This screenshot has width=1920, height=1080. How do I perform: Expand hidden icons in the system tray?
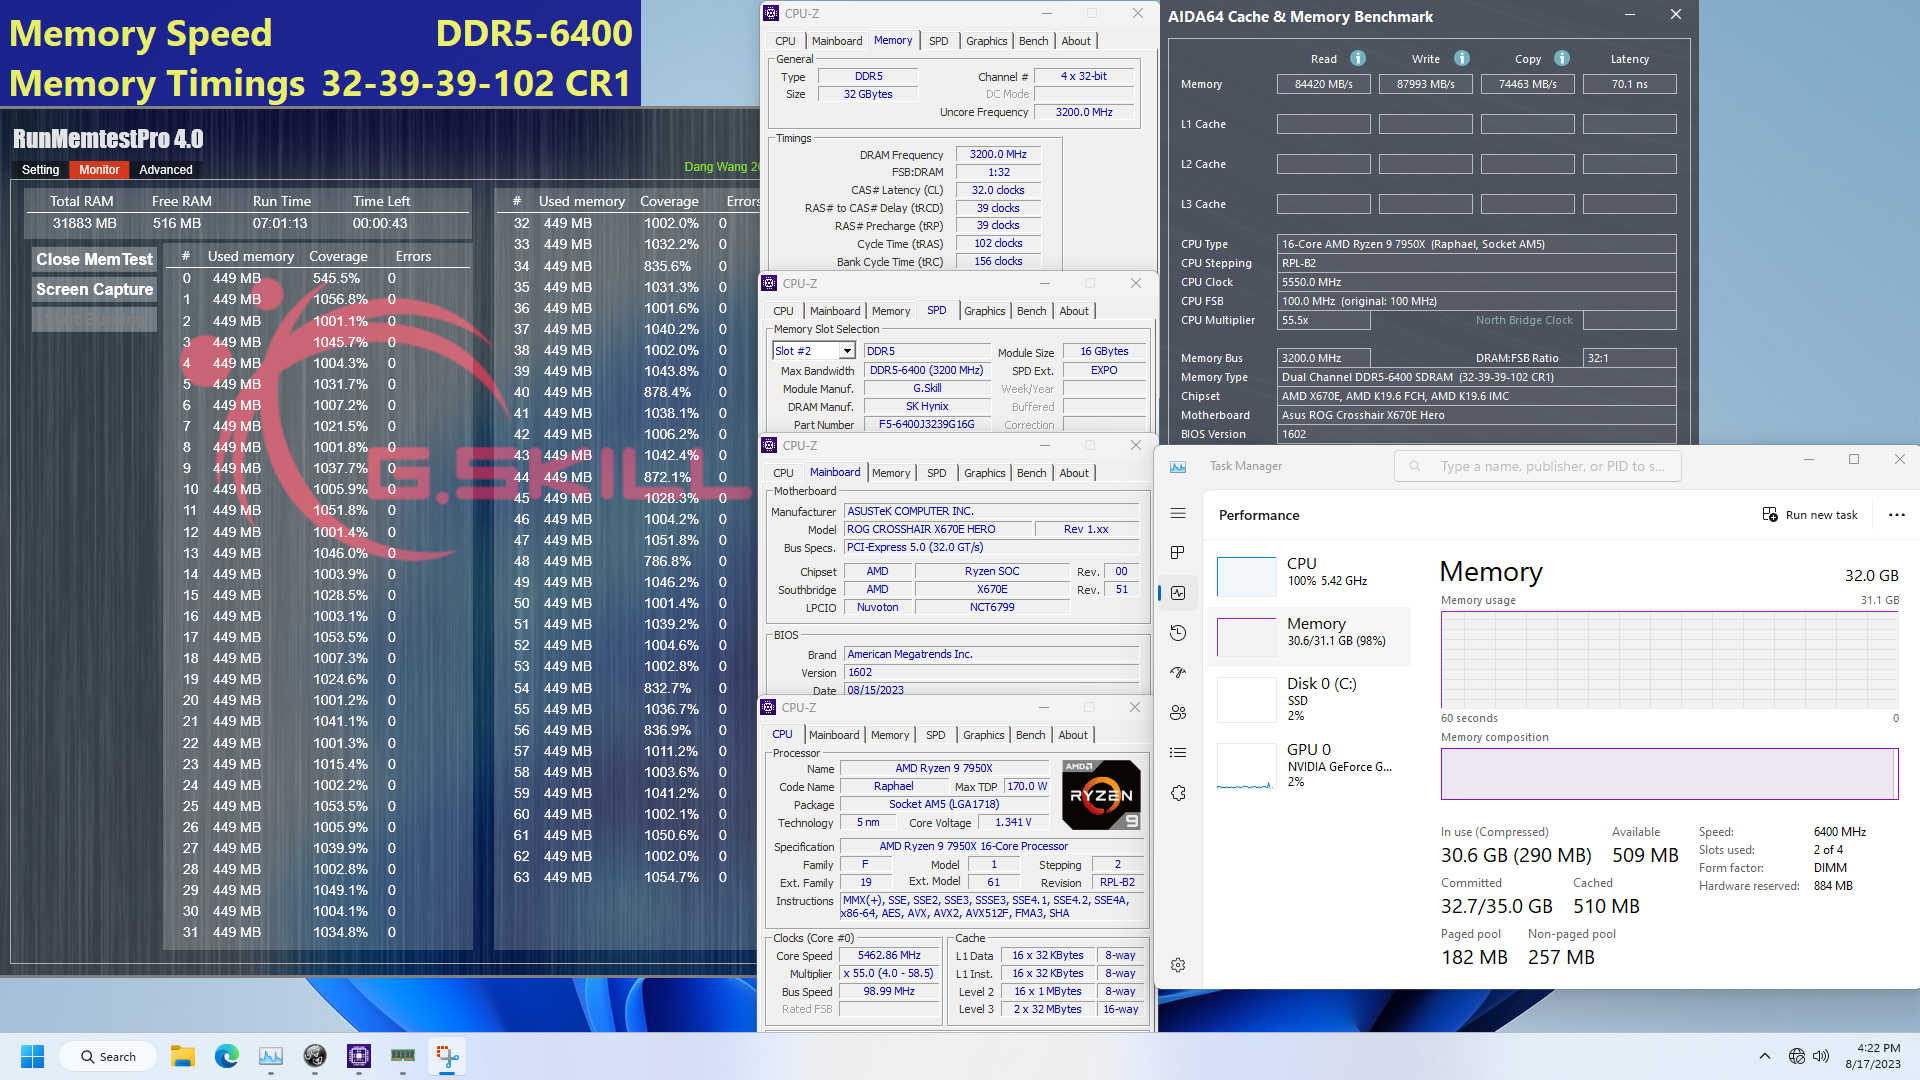pos(1765,1056)
